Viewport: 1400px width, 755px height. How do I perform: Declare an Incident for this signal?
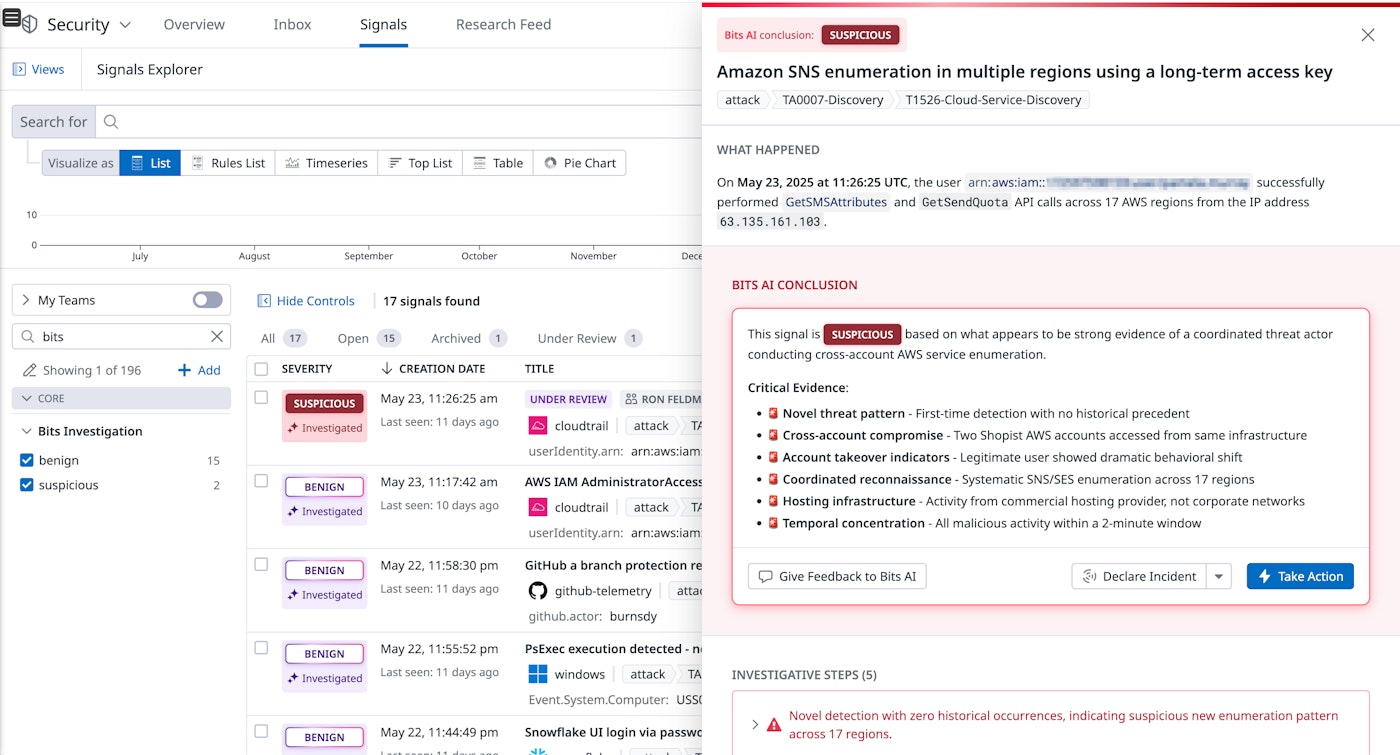point(1139,576)
